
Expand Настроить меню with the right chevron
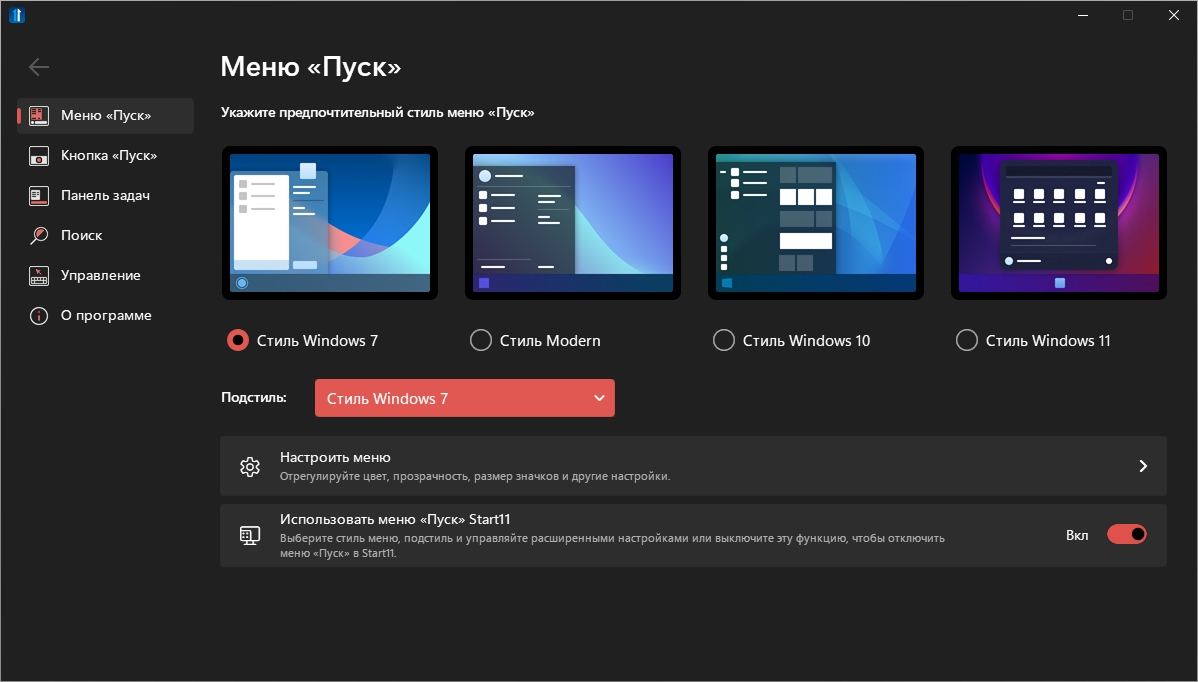point(1143,466)
